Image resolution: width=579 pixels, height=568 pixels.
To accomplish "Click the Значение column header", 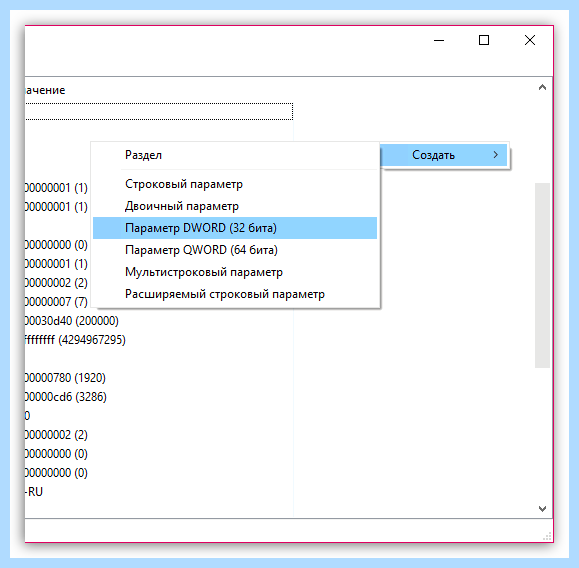I will pos(45,90).
